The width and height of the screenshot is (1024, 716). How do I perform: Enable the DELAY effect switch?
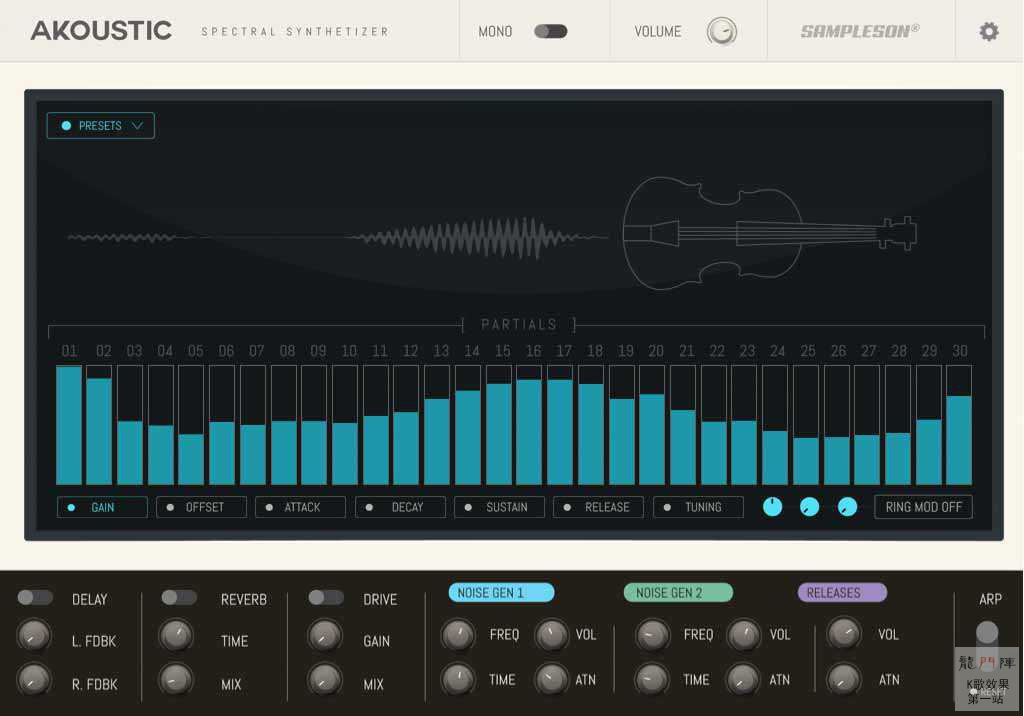[35, 597]
